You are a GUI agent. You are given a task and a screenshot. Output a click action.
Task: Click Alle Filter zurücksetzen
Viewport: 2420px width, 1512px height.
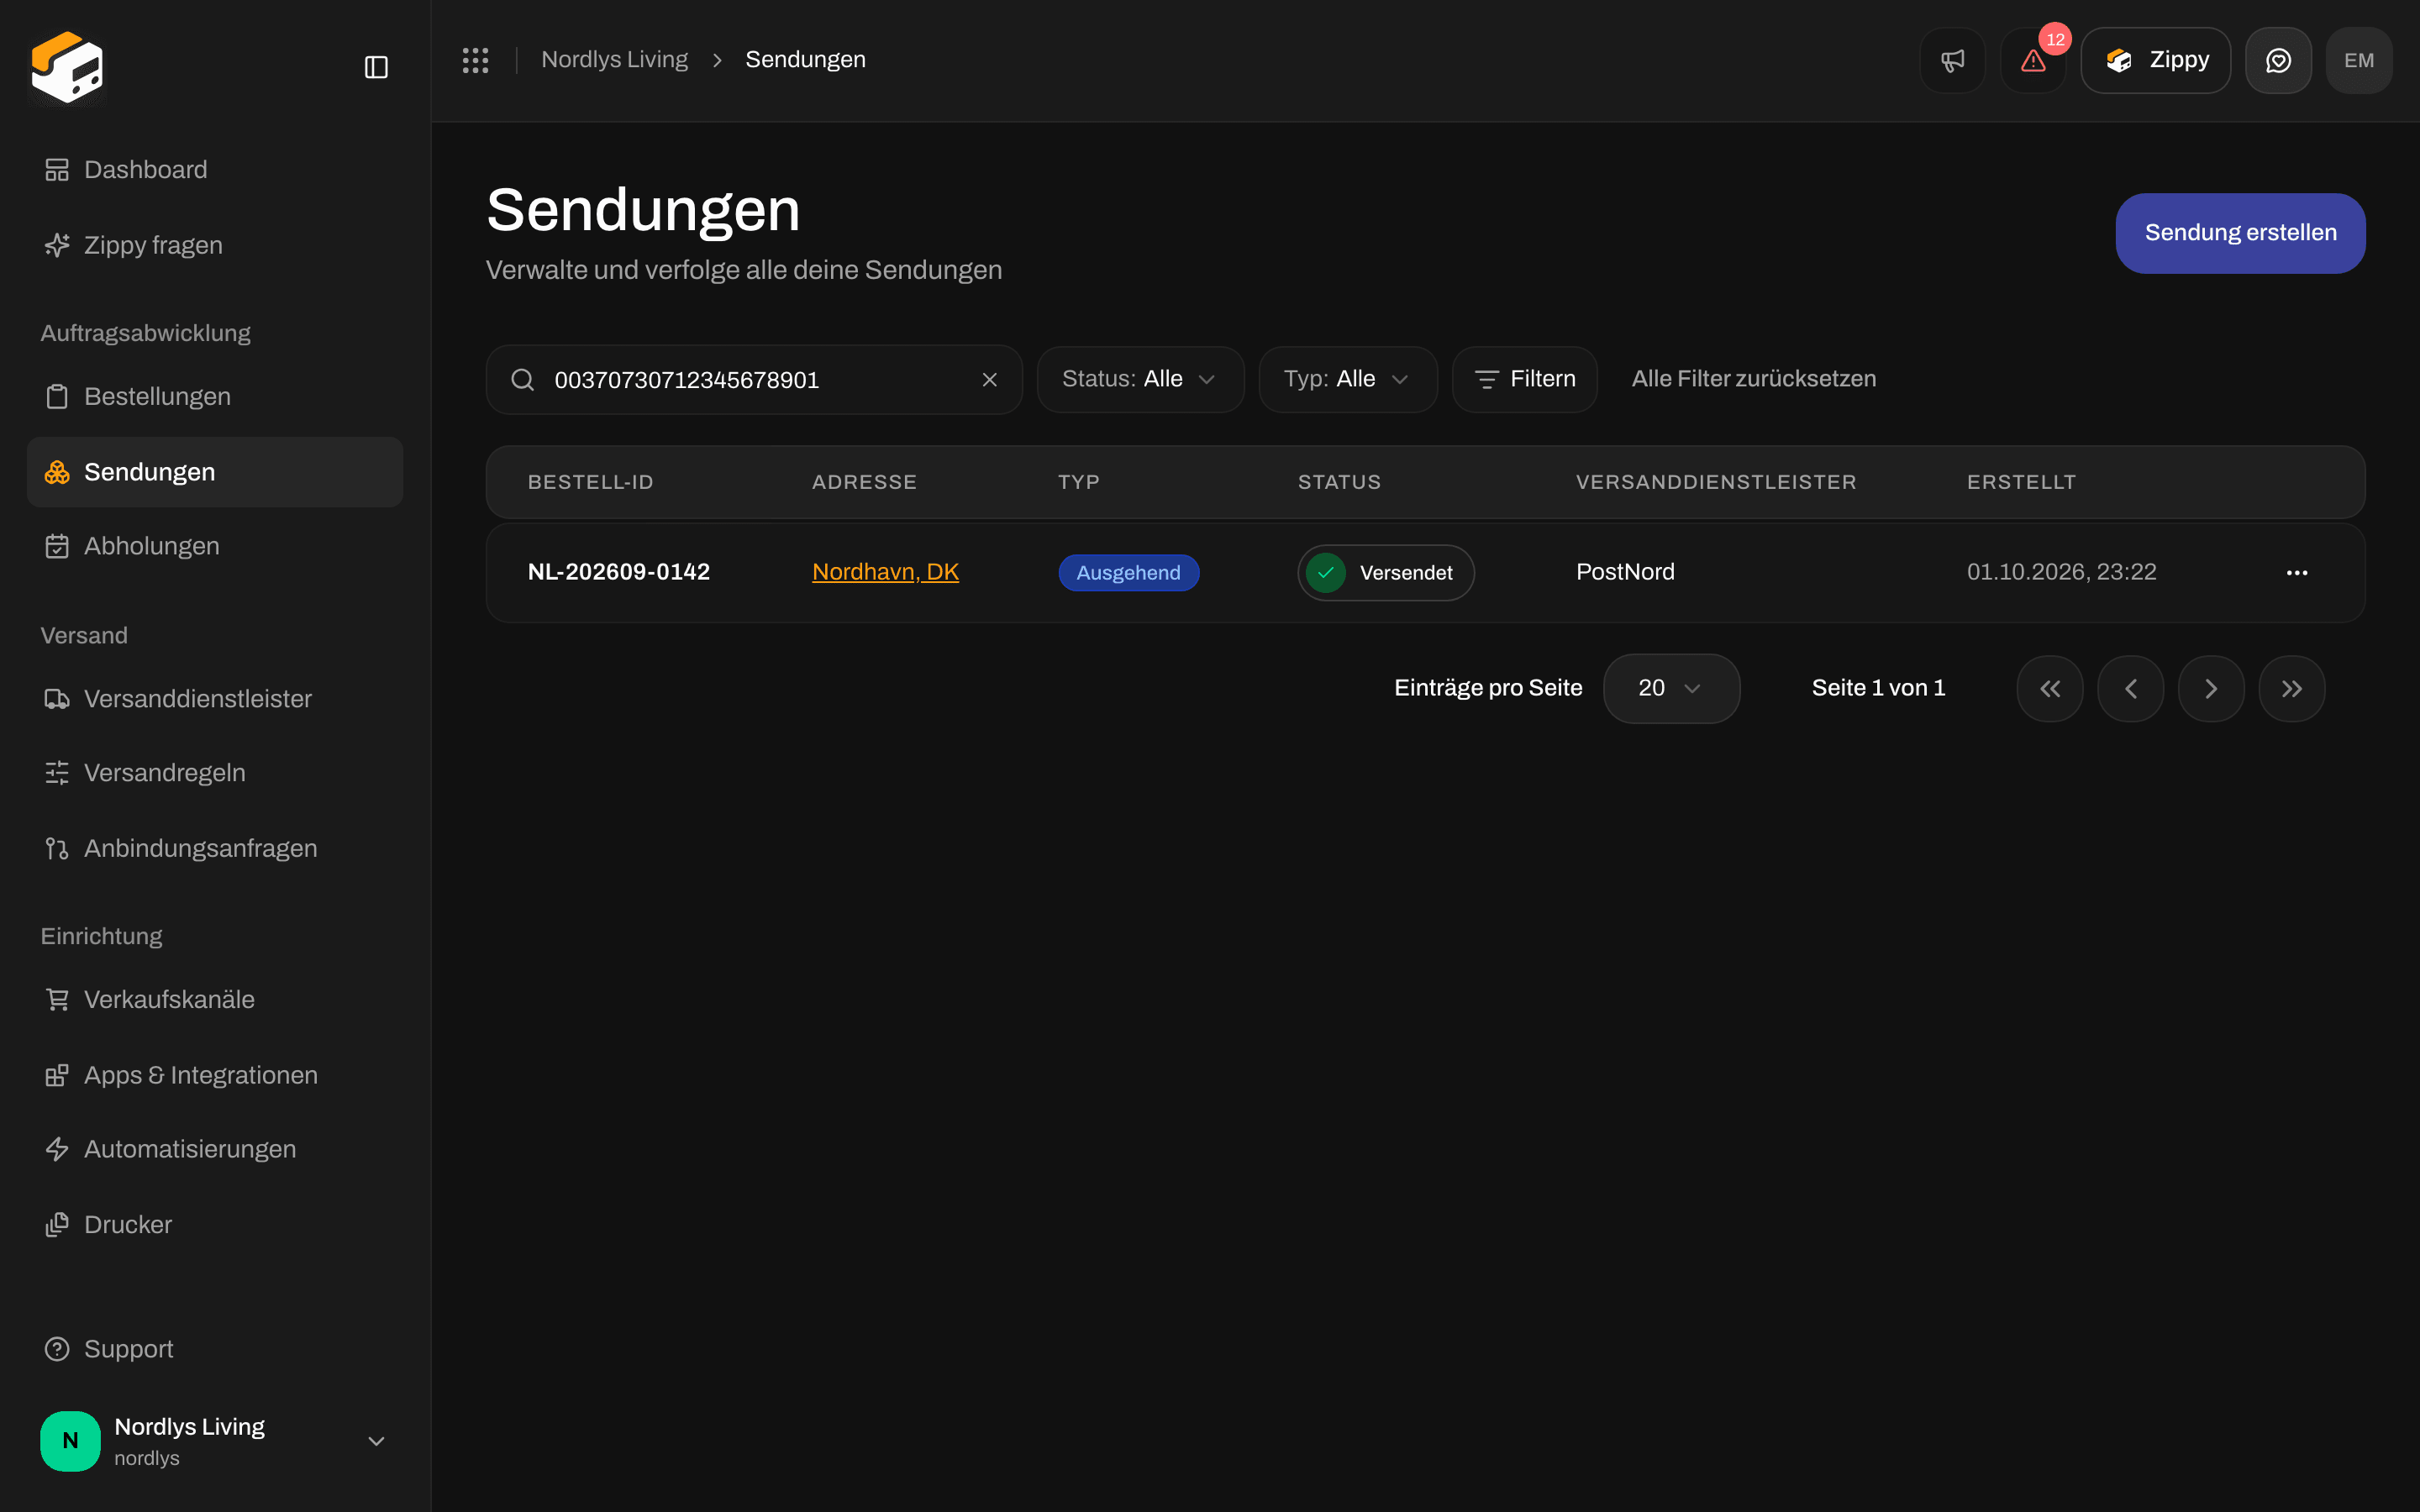click(1753, 379)
